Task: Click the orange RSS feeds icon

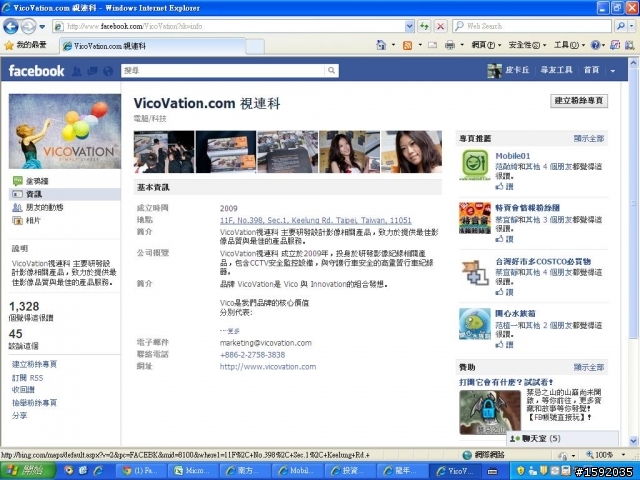Action: tap(407, 45)
